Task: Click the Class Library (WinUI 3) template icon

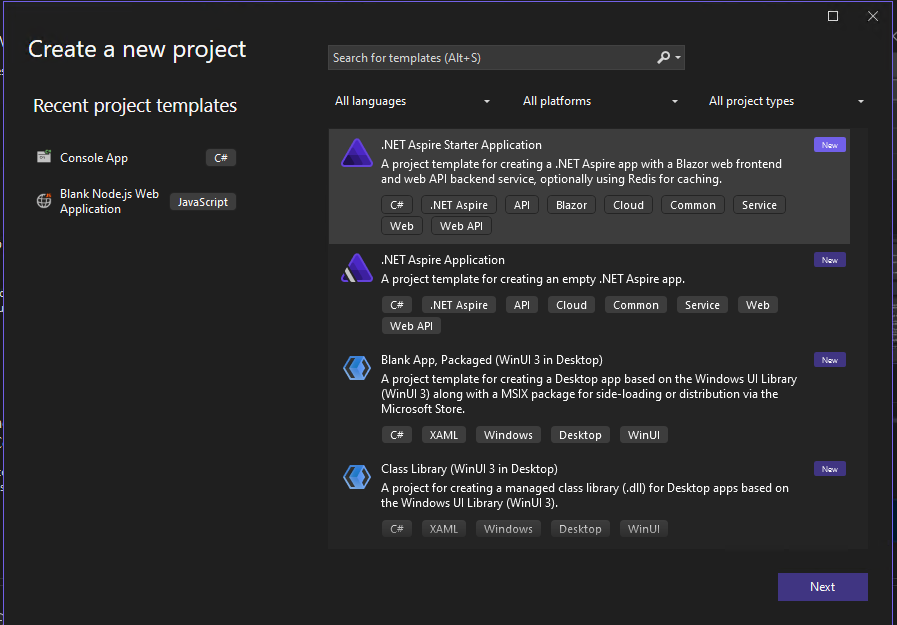Action: (357, 477)
